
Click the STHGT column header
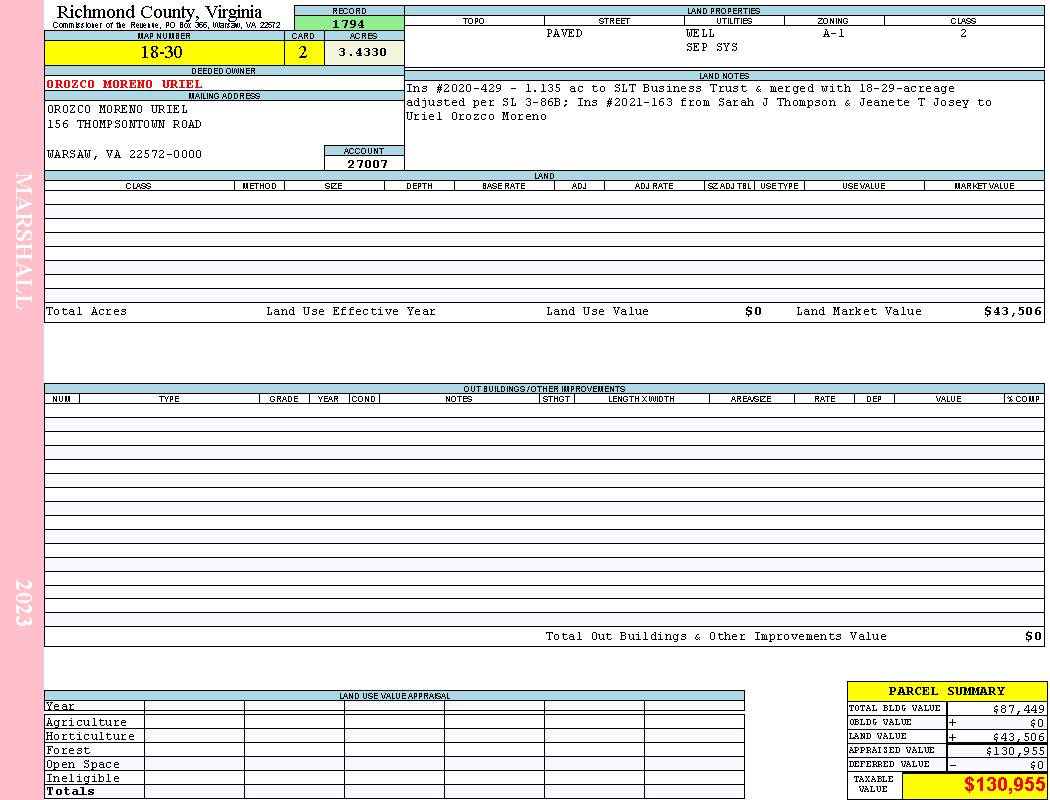556,399
